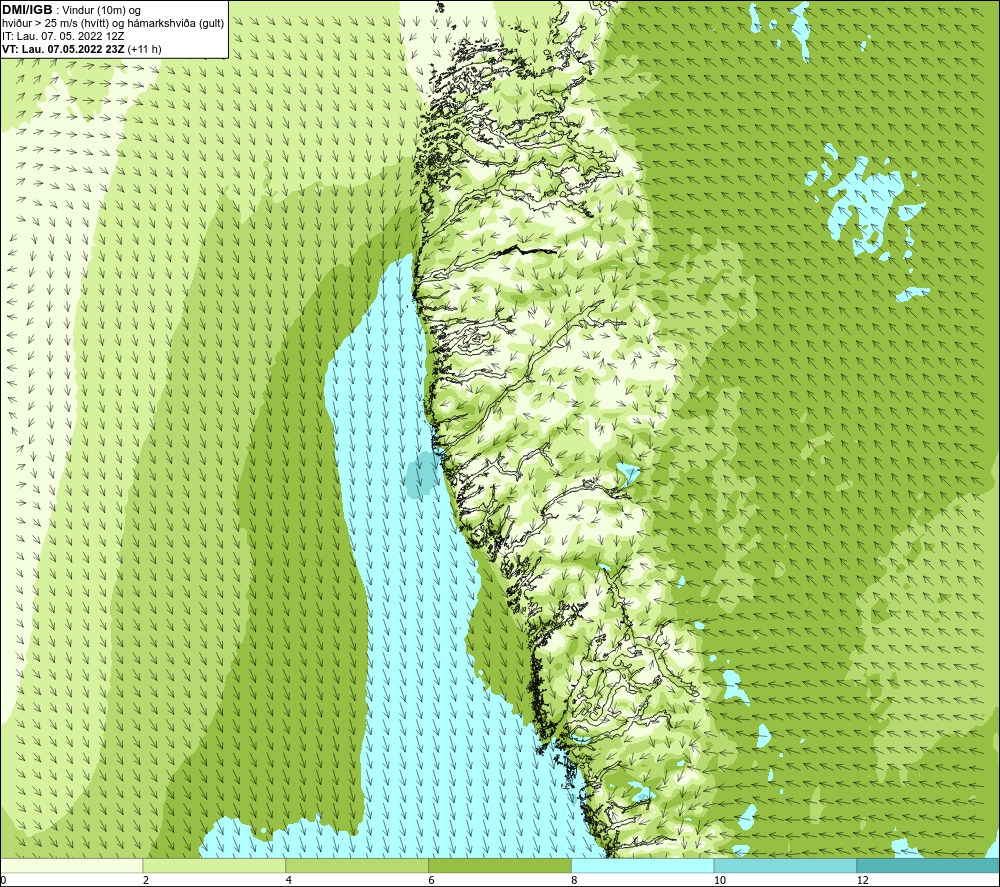Click the legend scale value 4
This screenshot has height=887, width=1000.
click(289, 880)
